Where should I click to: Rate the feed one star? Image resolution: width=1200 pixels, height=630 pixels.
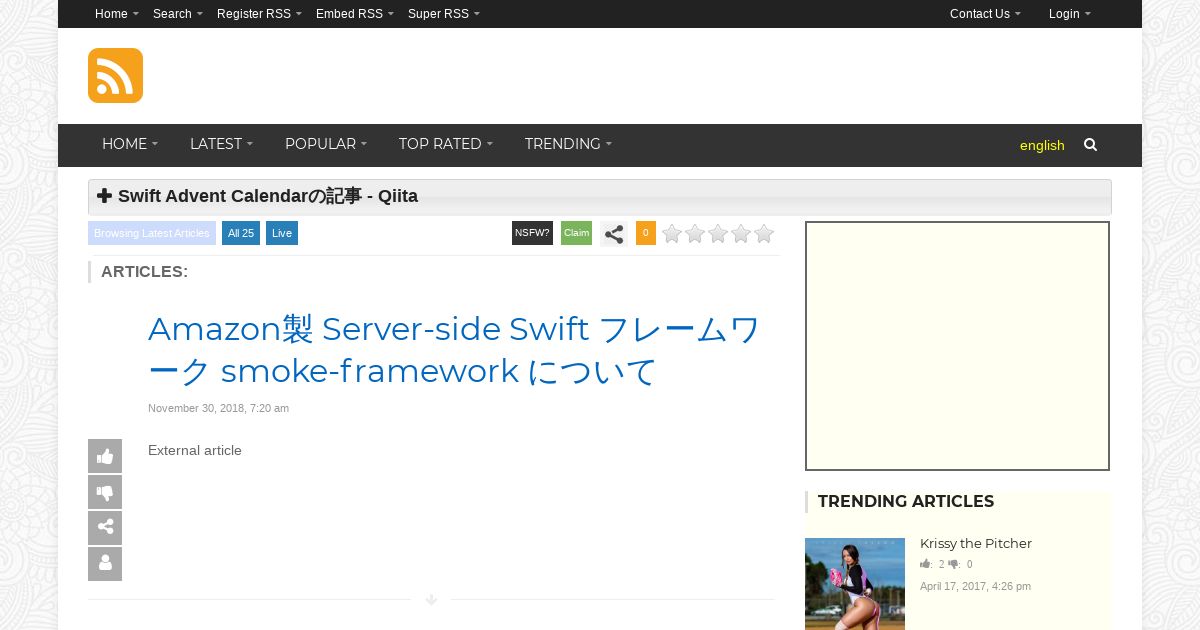[672, 234]
